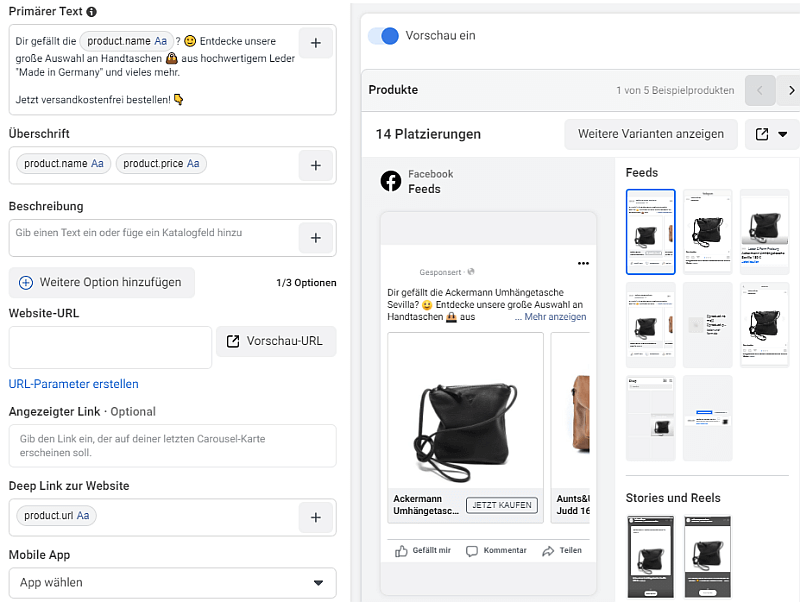The image size is (800, 602).
Task: Click the Angezeigter Link input field
Action: (x=172, y=446)
